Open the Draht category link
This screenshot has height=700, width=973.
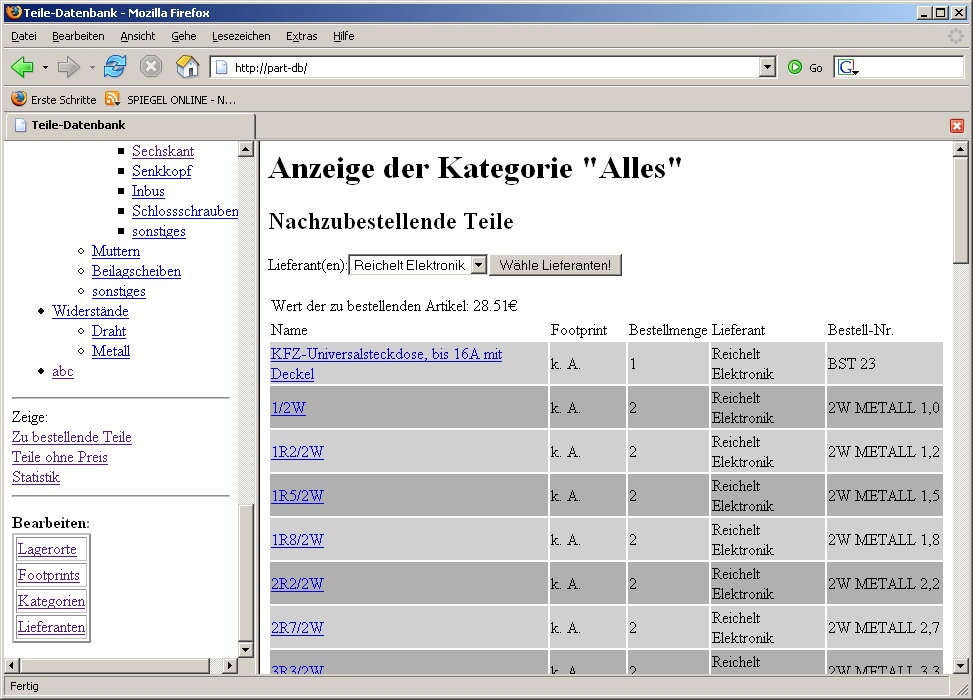pos(109,331)
